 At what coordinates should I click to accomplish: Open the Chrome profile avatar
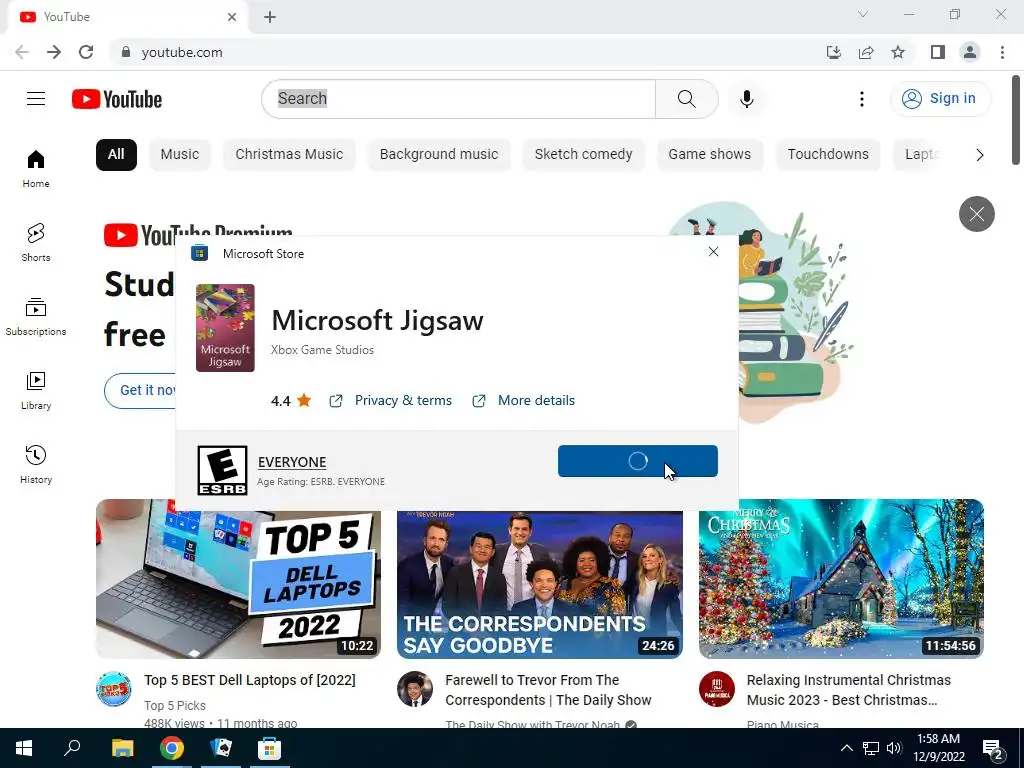pos(970,52)
